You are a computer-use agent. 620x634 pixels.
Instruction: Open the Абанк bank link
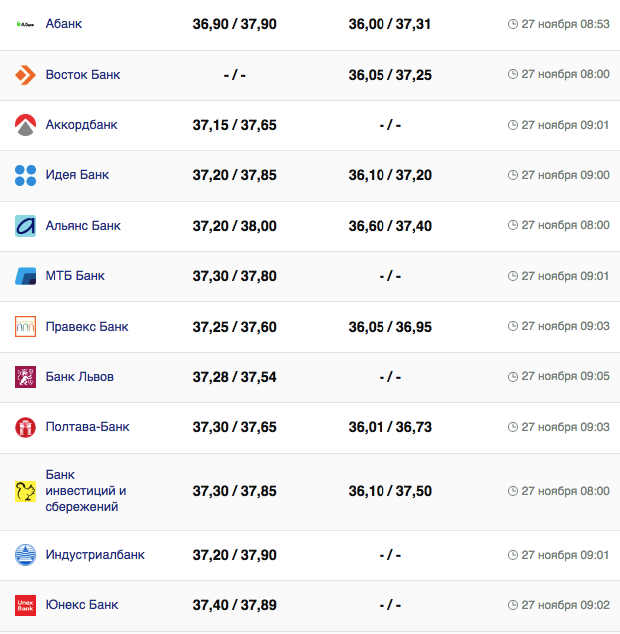click(x=64, y=24)
